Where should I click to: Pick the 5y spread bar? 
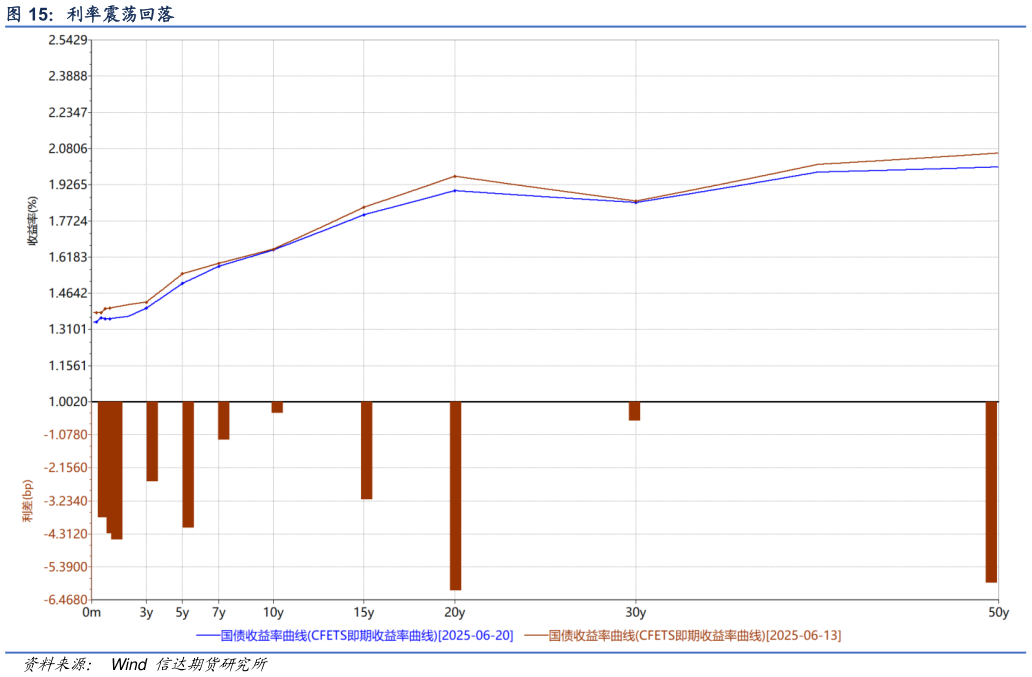pos(188,464)
